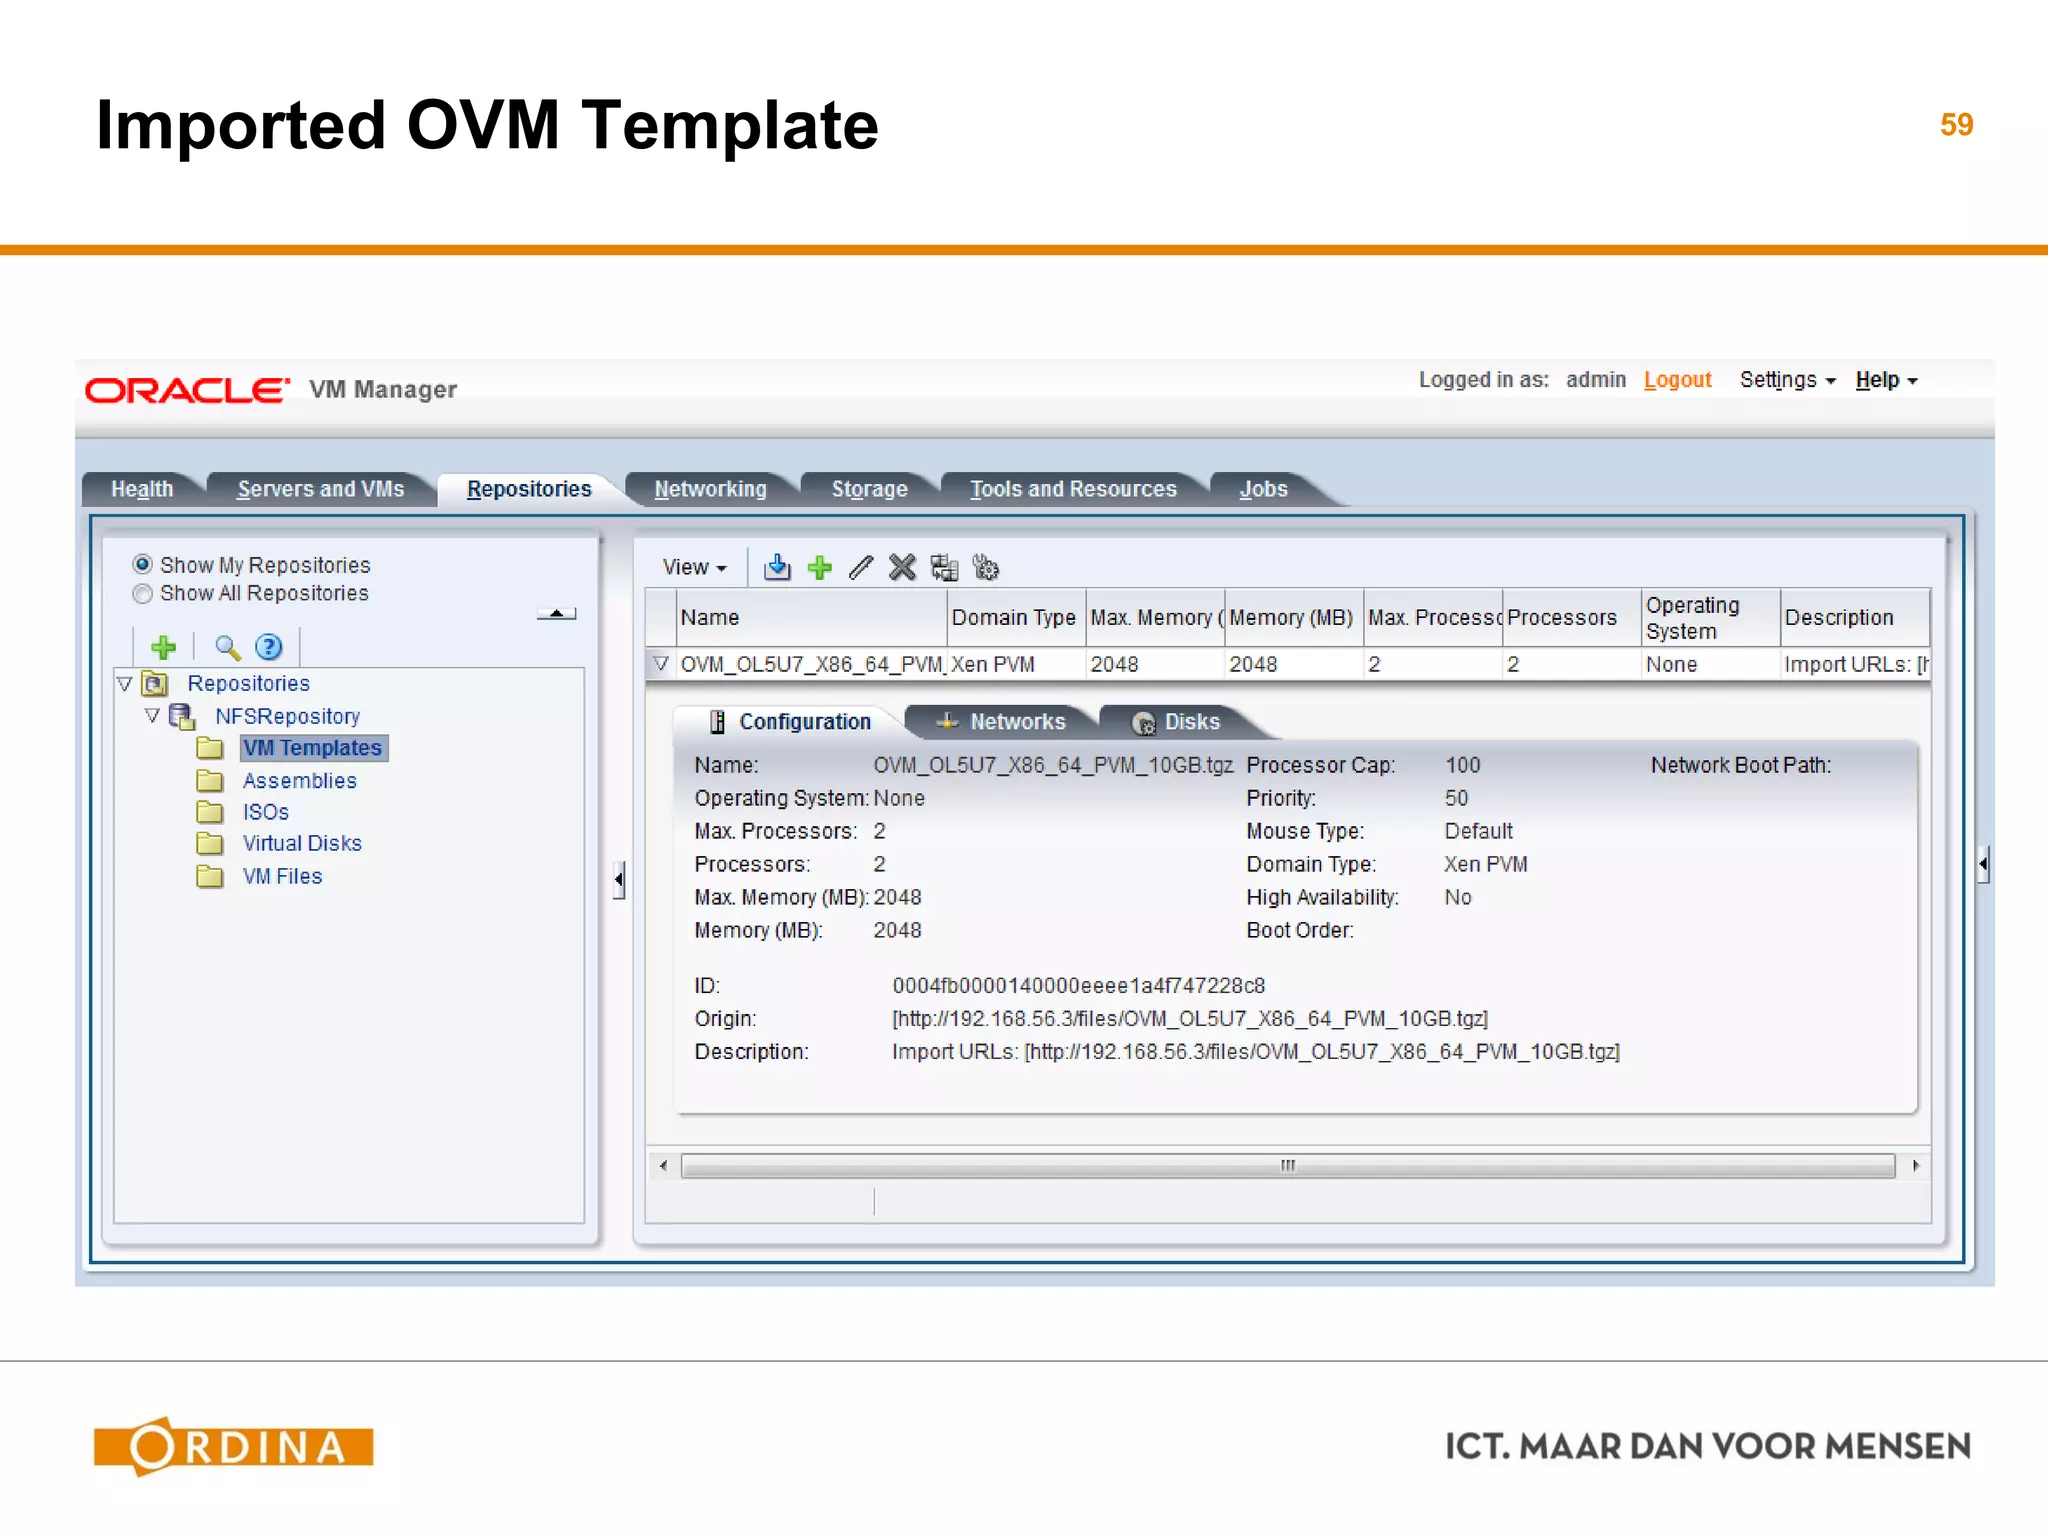The width and height of the screenshot is (2048, 1536).
Task: Collapse the left navigation pane splitter
Action: point(619,881)
